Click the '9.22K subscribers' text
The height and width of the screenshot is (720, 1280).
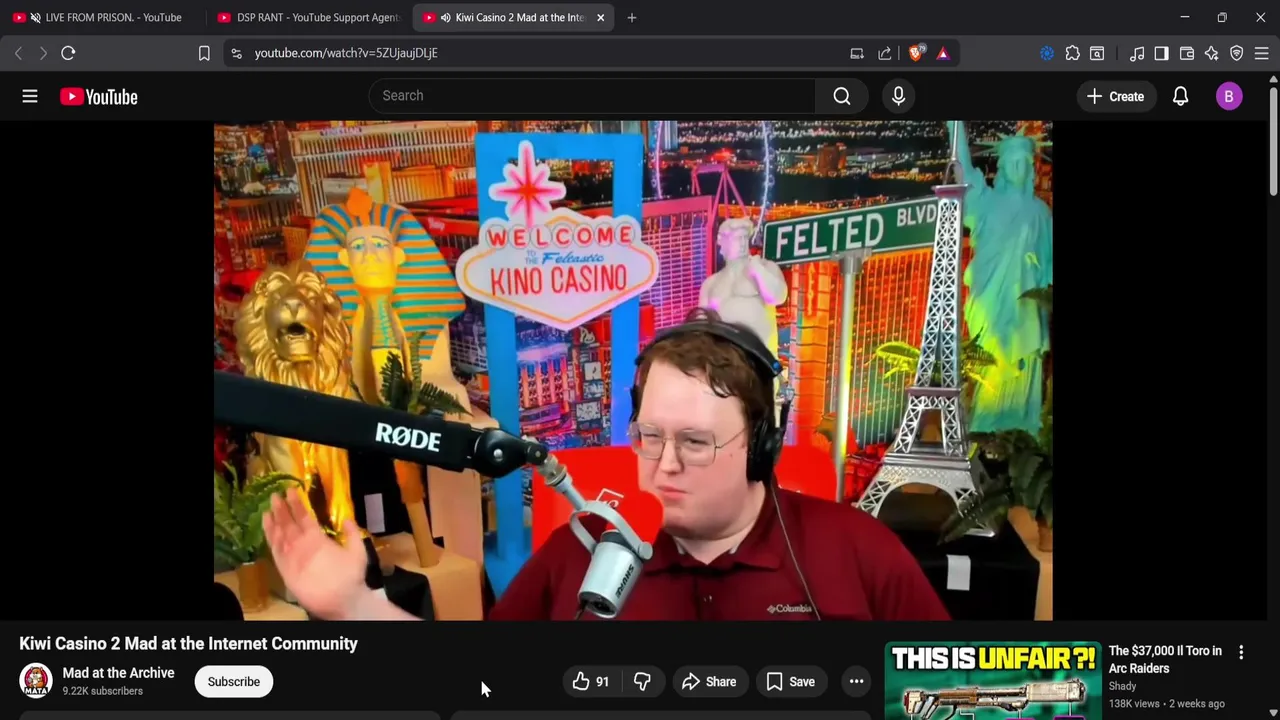coord(102,691)
